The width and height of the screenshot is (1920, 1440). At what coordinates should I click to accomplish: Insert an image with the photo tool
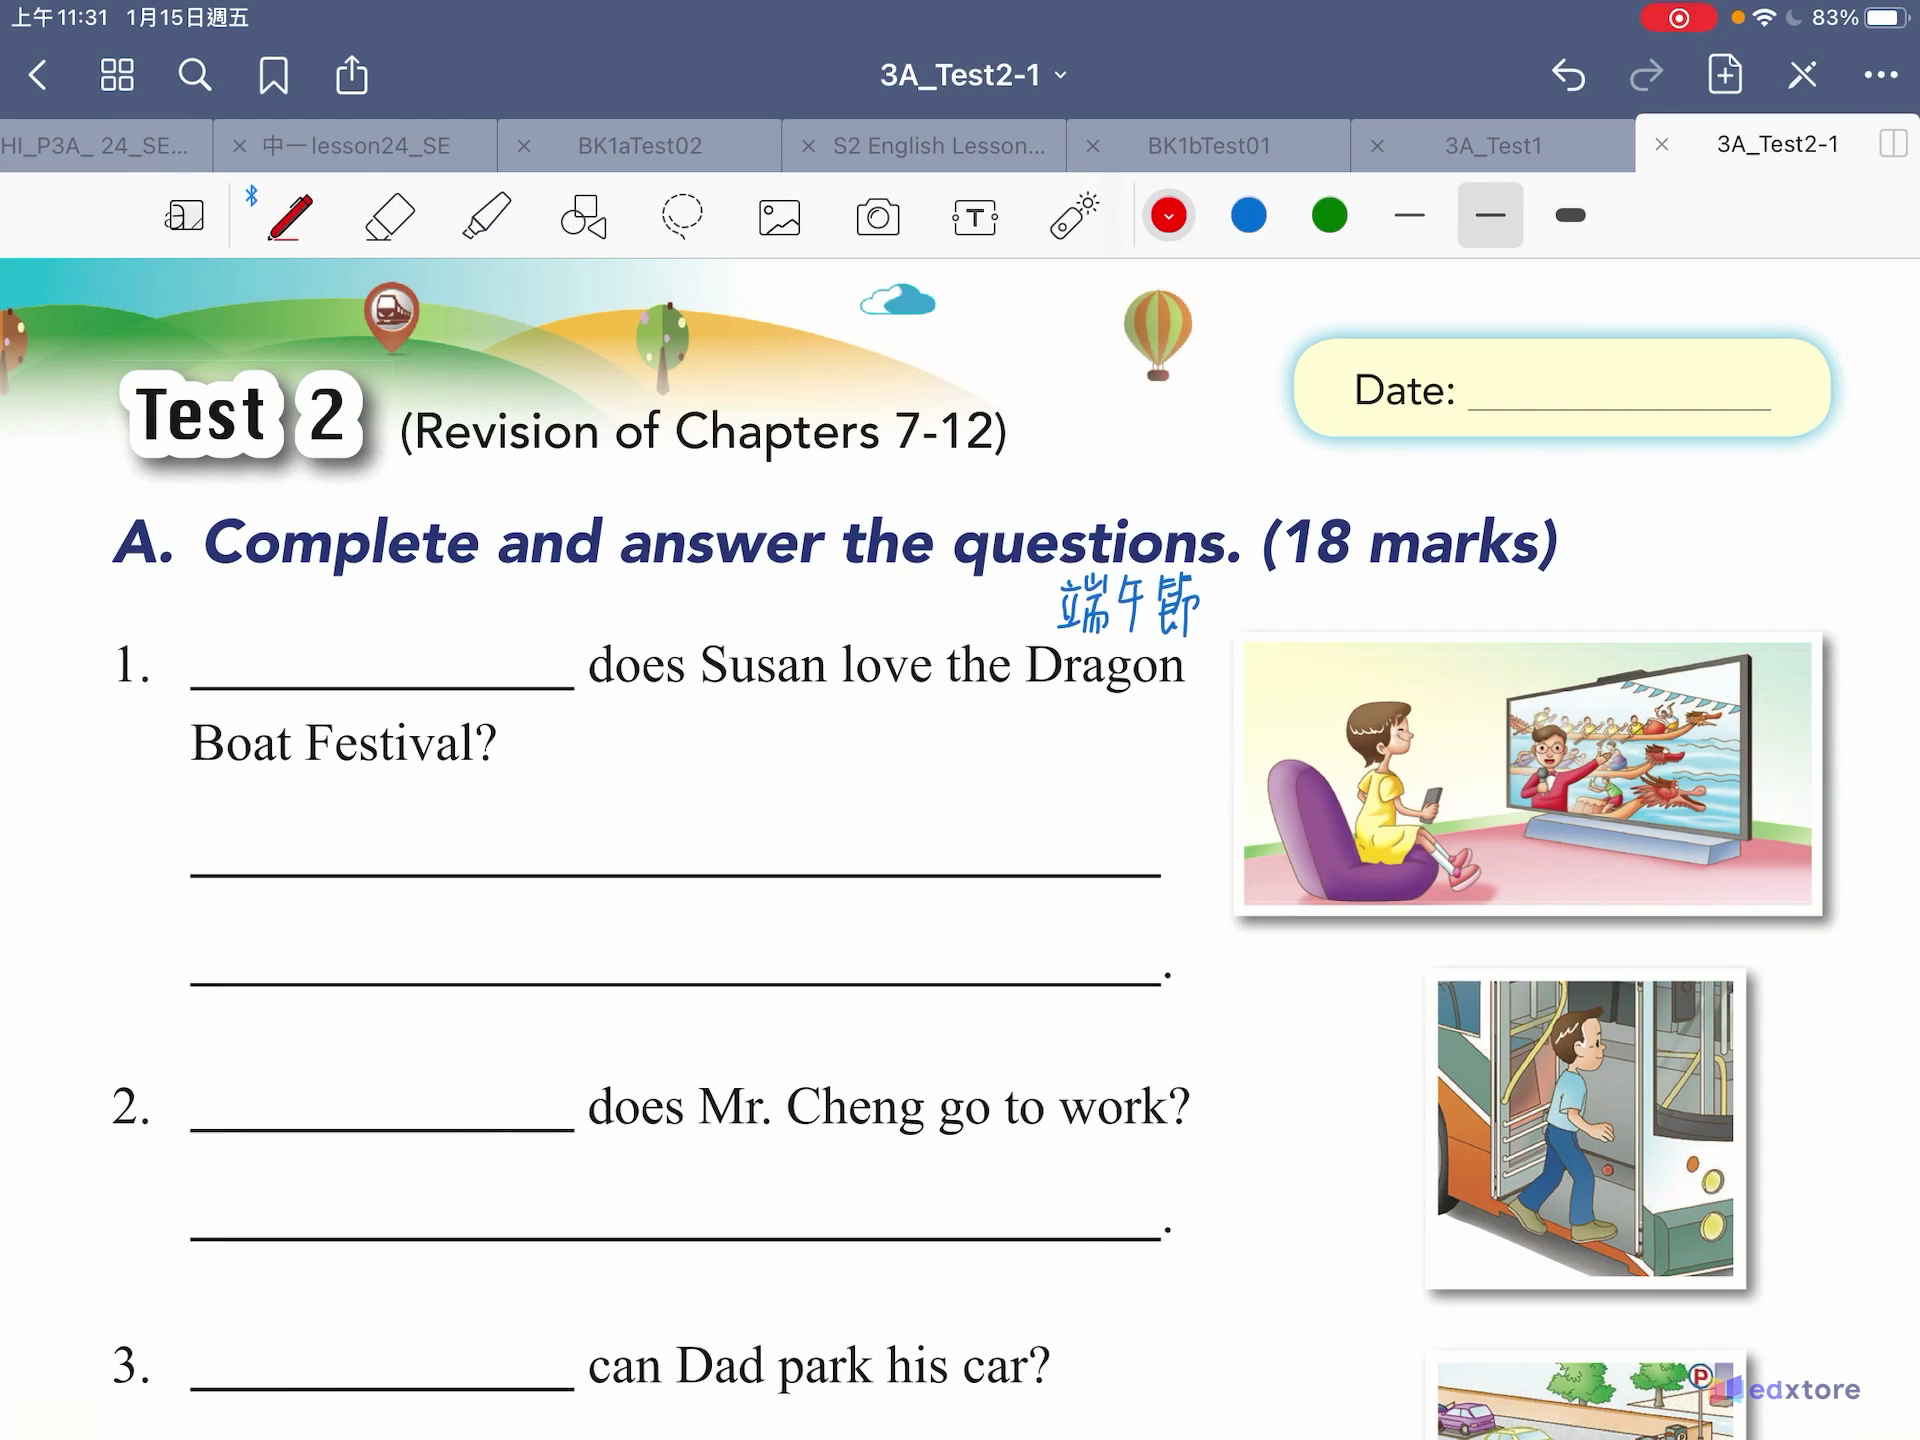click(780, 217)
